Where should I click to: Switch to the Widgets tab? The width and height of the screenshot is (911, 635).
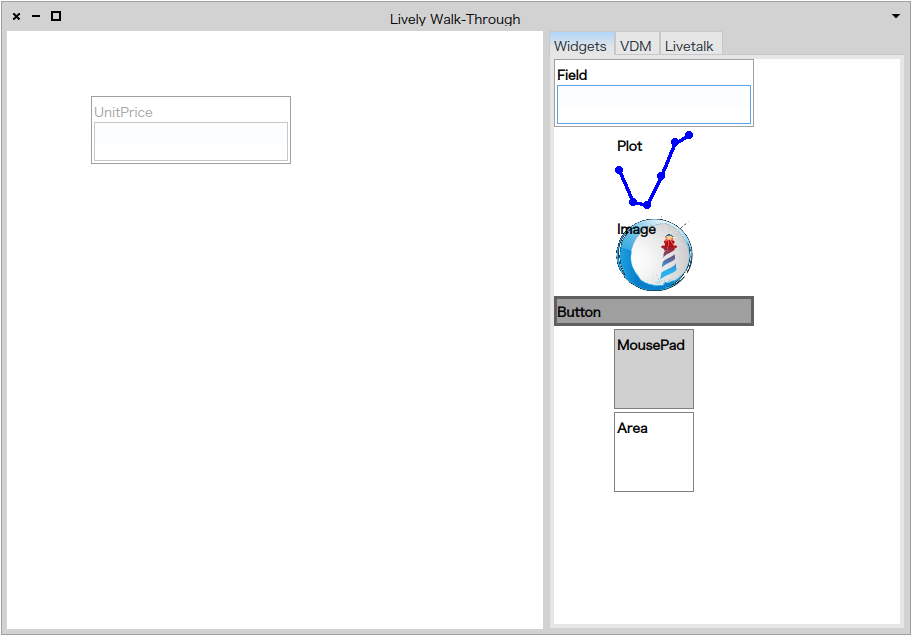581,45
